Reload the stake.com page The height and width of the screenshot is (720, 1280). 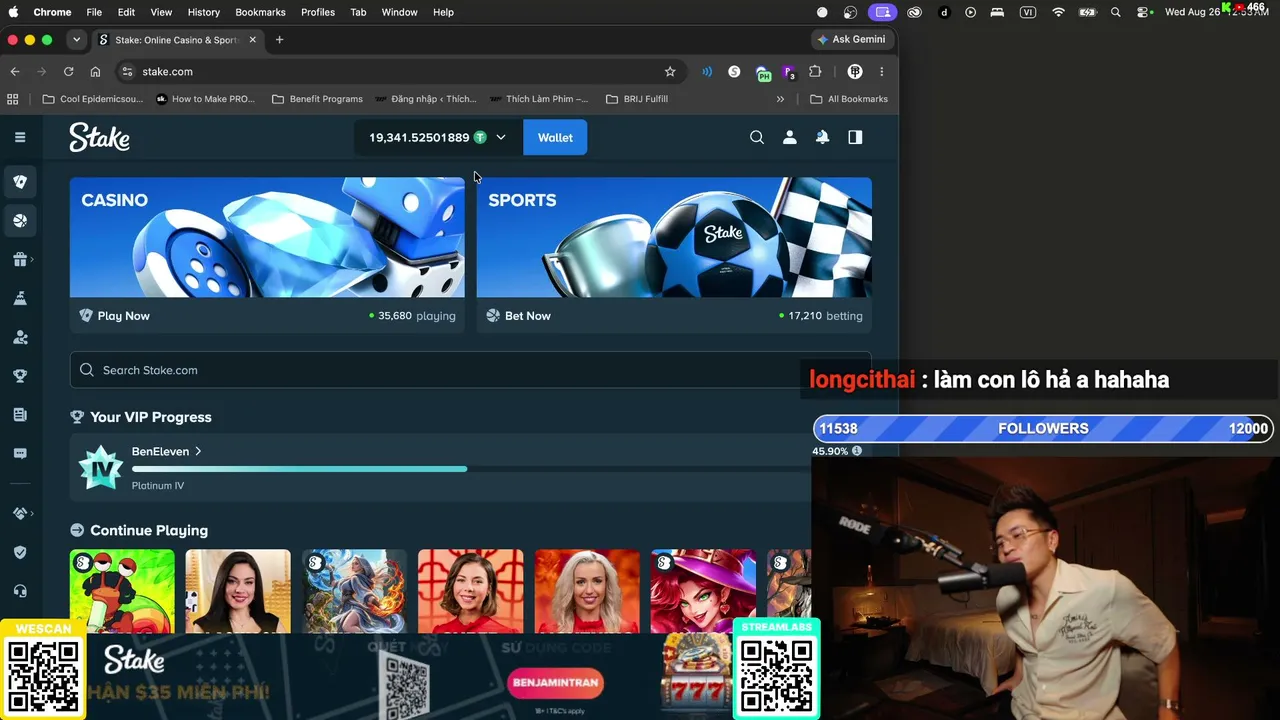tap(68, 72)
